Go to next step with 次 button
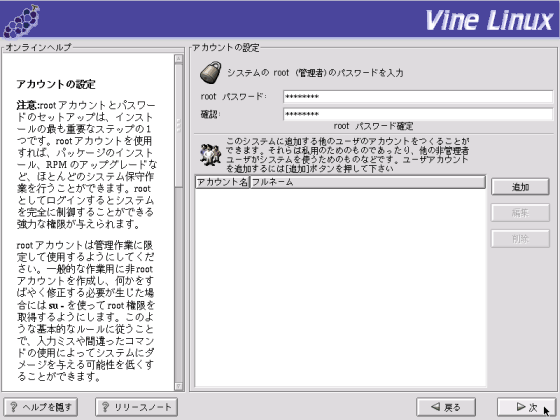The width and height of the screenshot is (560, 420). pos(526,407)
